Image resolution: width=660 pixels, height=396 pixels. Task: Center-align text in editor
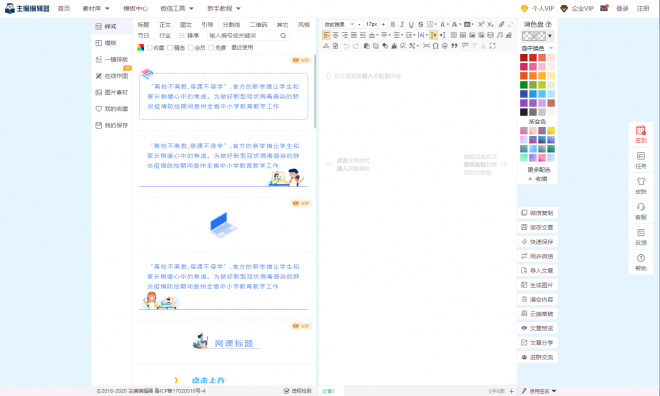pos(335,35)
